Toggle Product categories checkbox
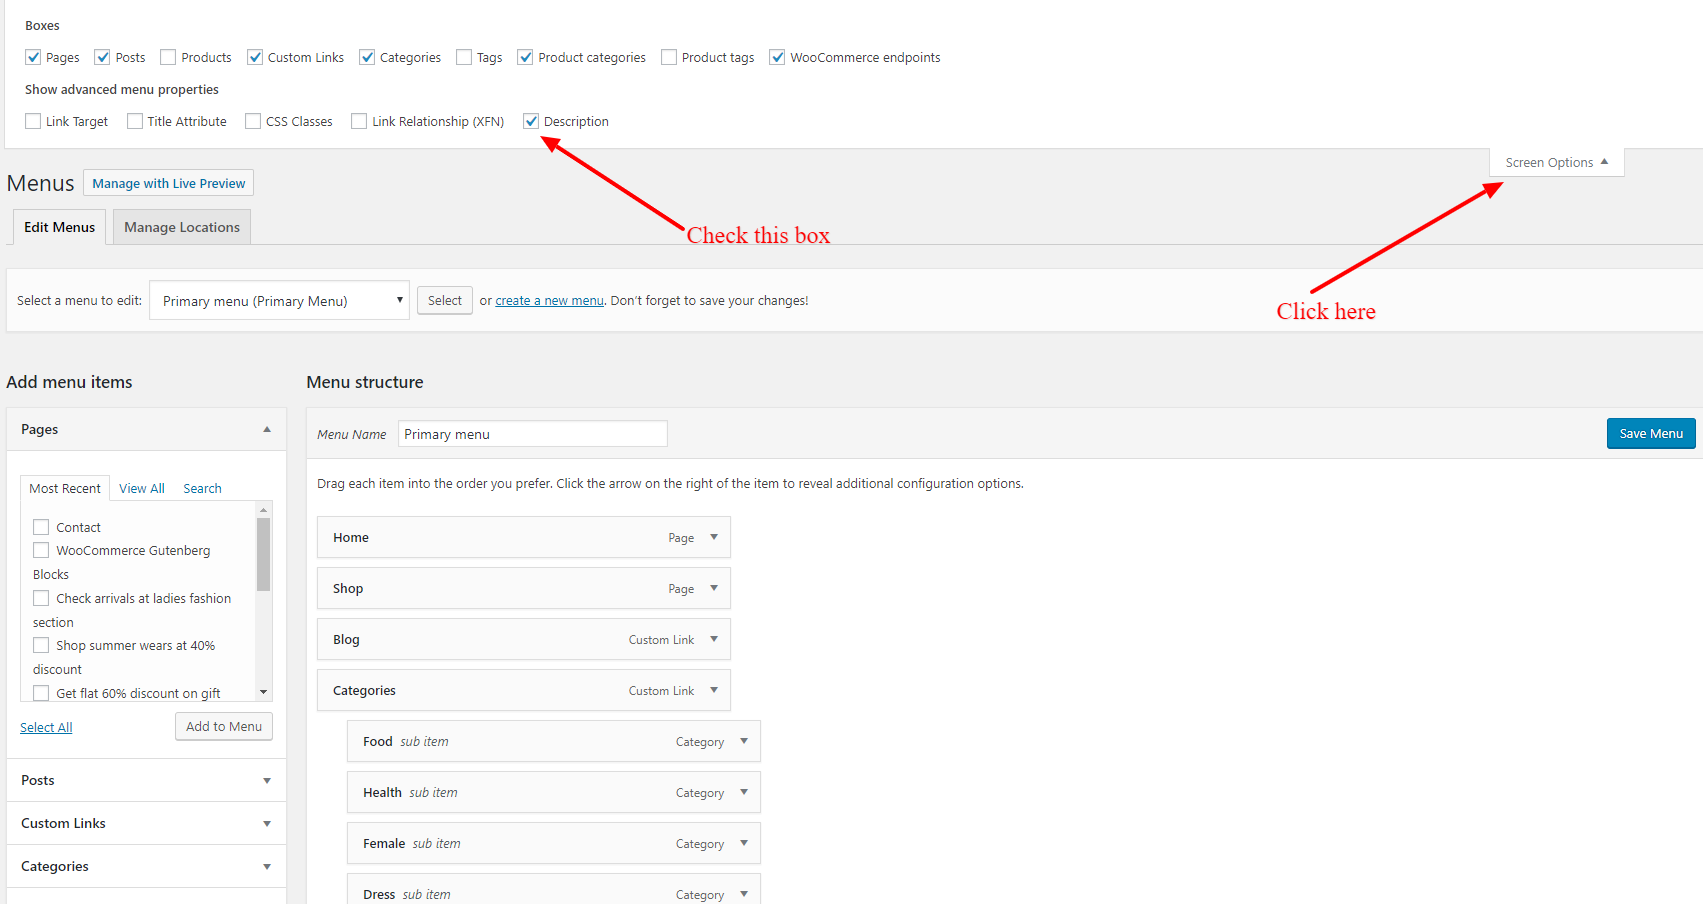Screen dimensions: 1703x904 click(x=525, y=57)
